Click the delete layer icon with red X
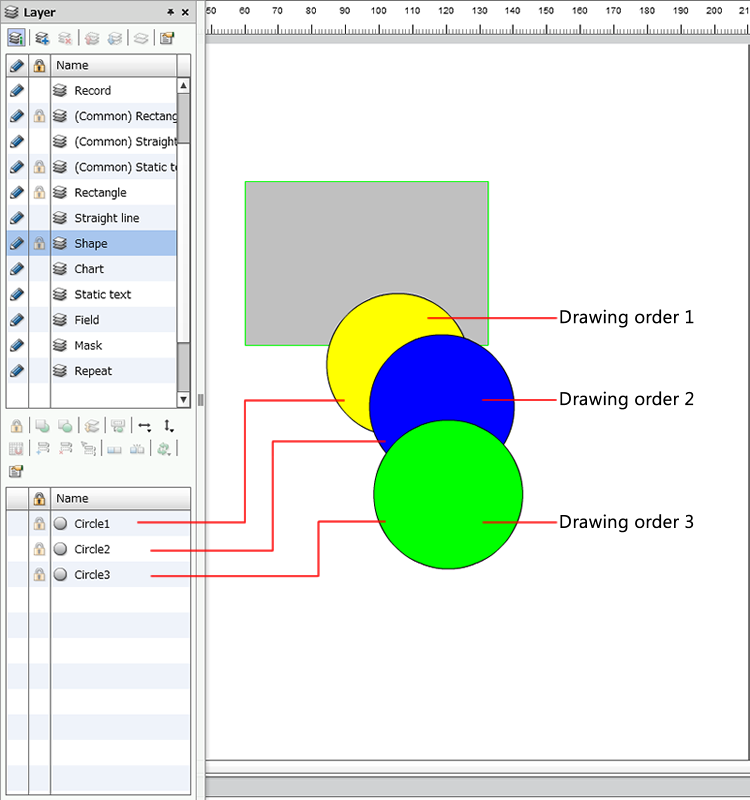This screenshot has width=750, height=800. pos(65,38)
